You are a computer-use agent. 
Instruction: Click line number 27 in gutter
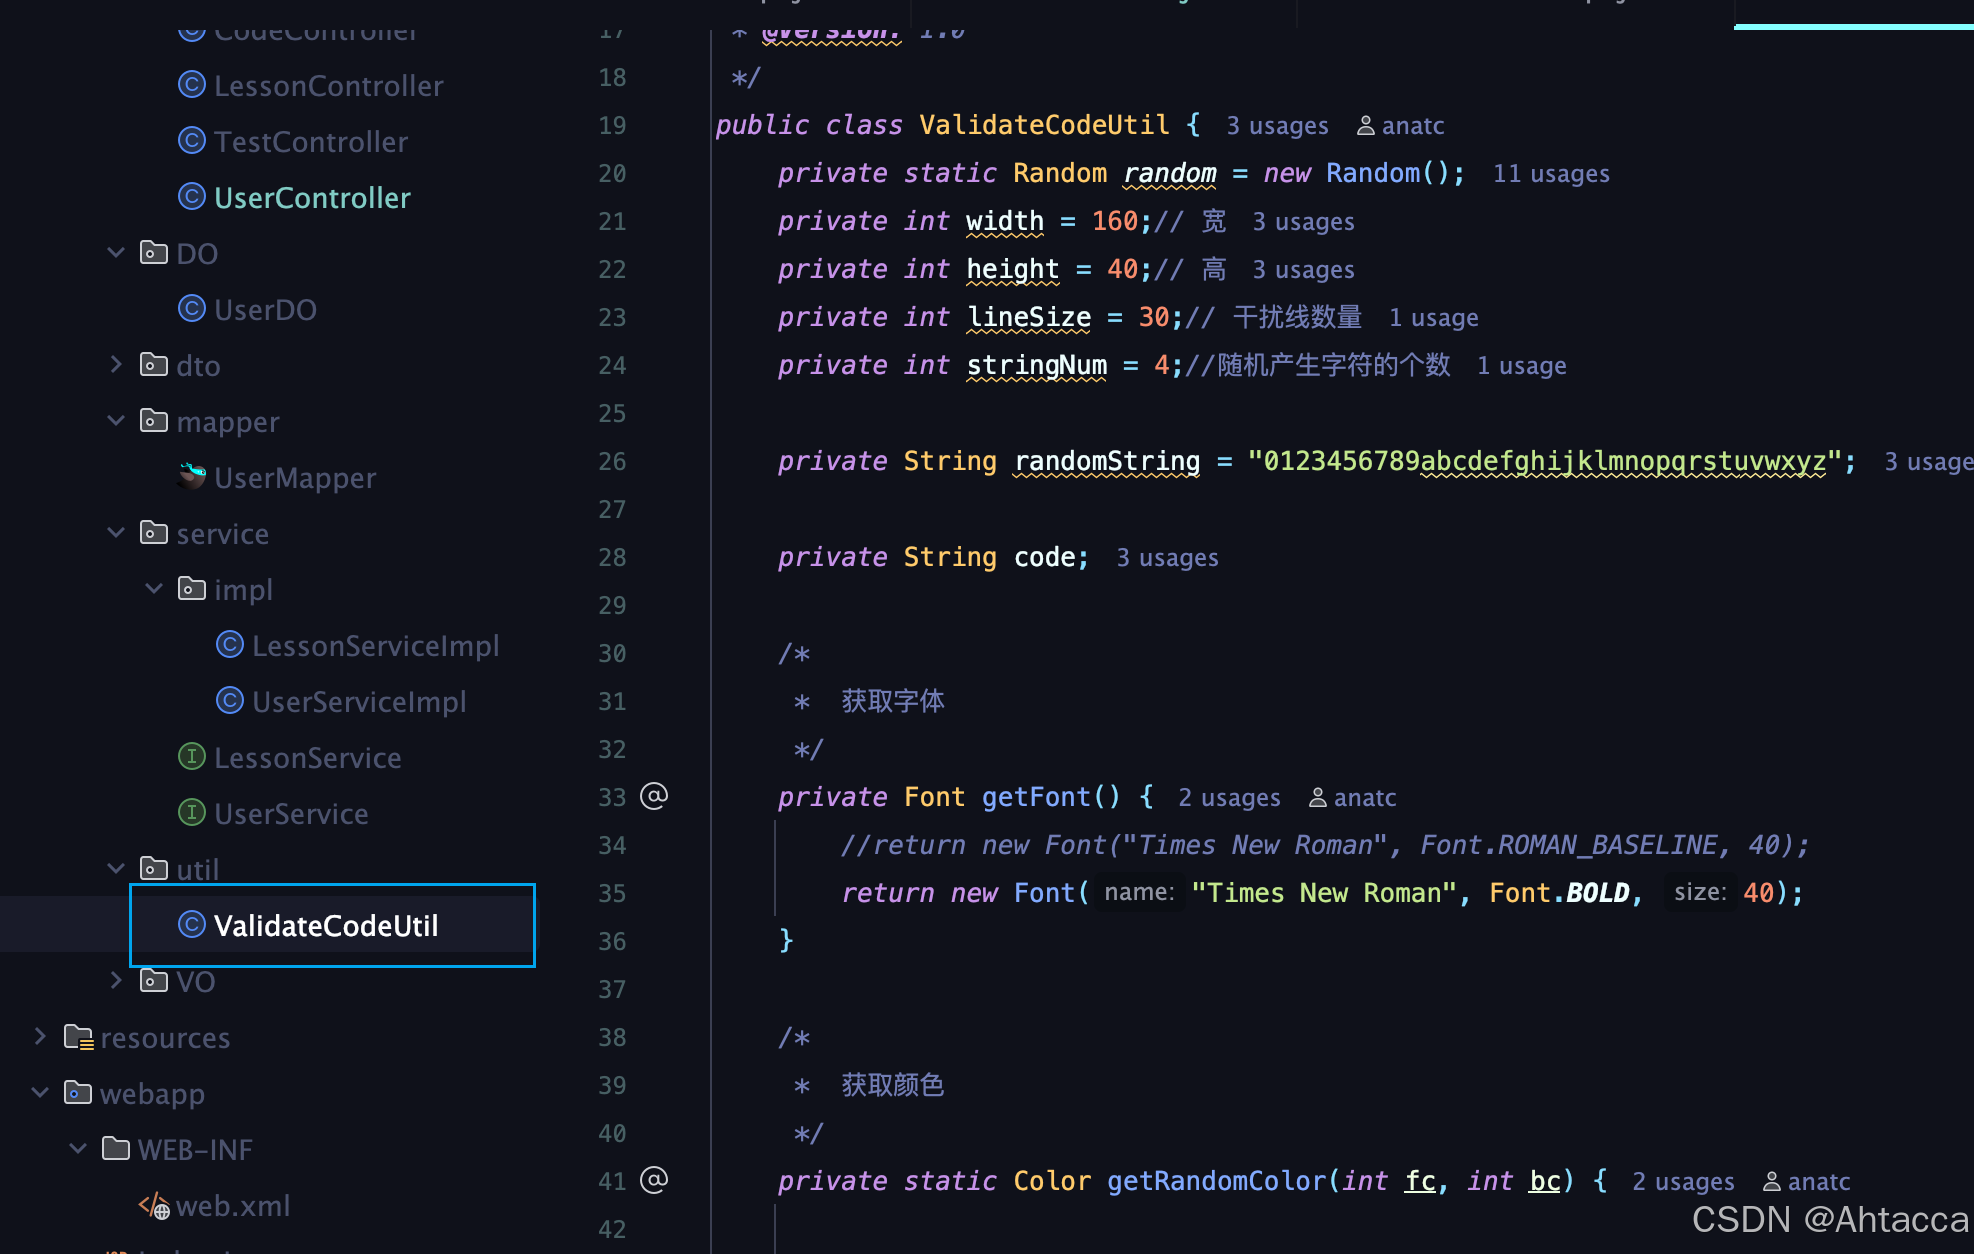(x=612, y=509)
